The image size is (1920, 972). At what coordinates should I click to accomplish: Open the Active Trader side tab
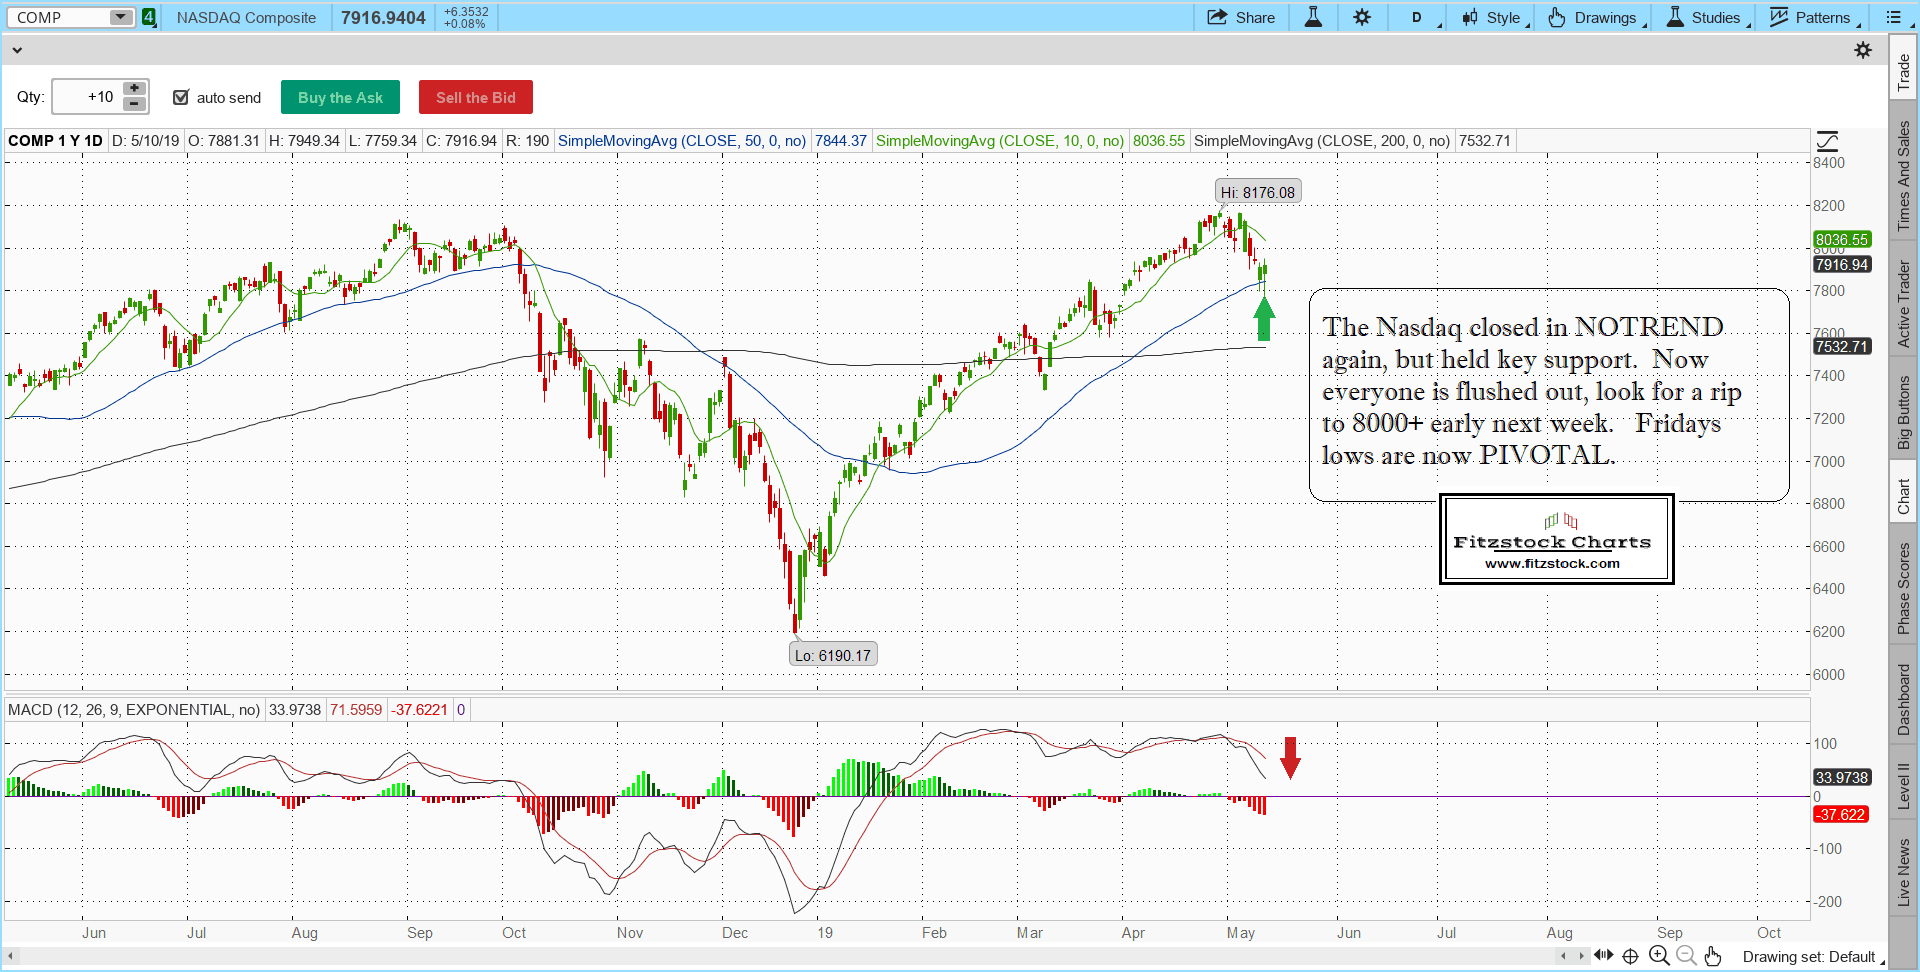coord(1904,304)
